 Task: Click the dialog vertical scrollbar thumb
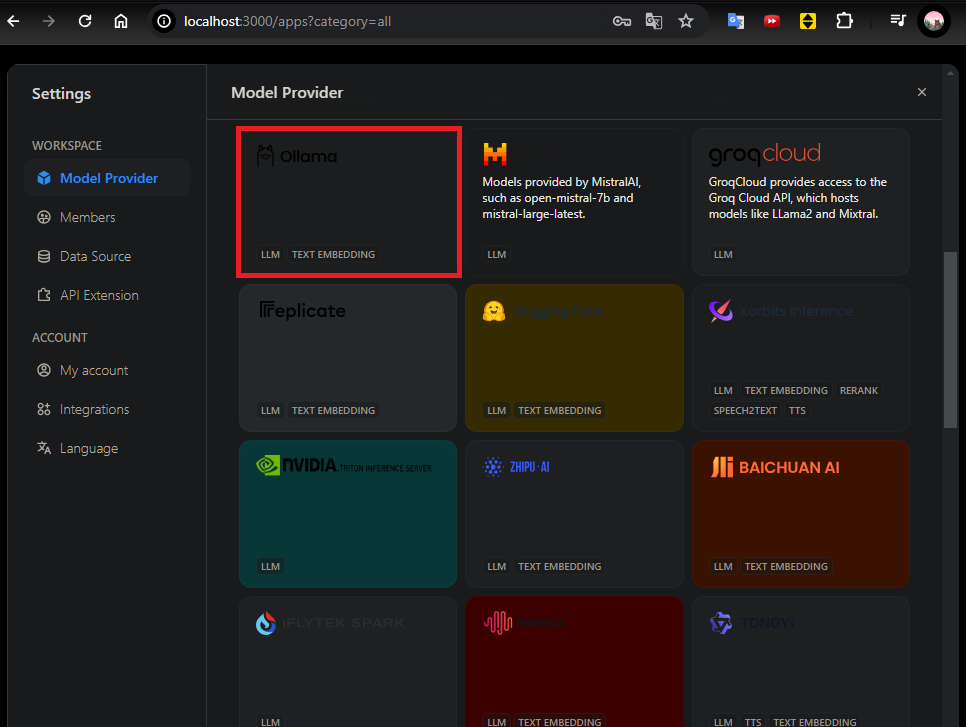coord(950,339)
